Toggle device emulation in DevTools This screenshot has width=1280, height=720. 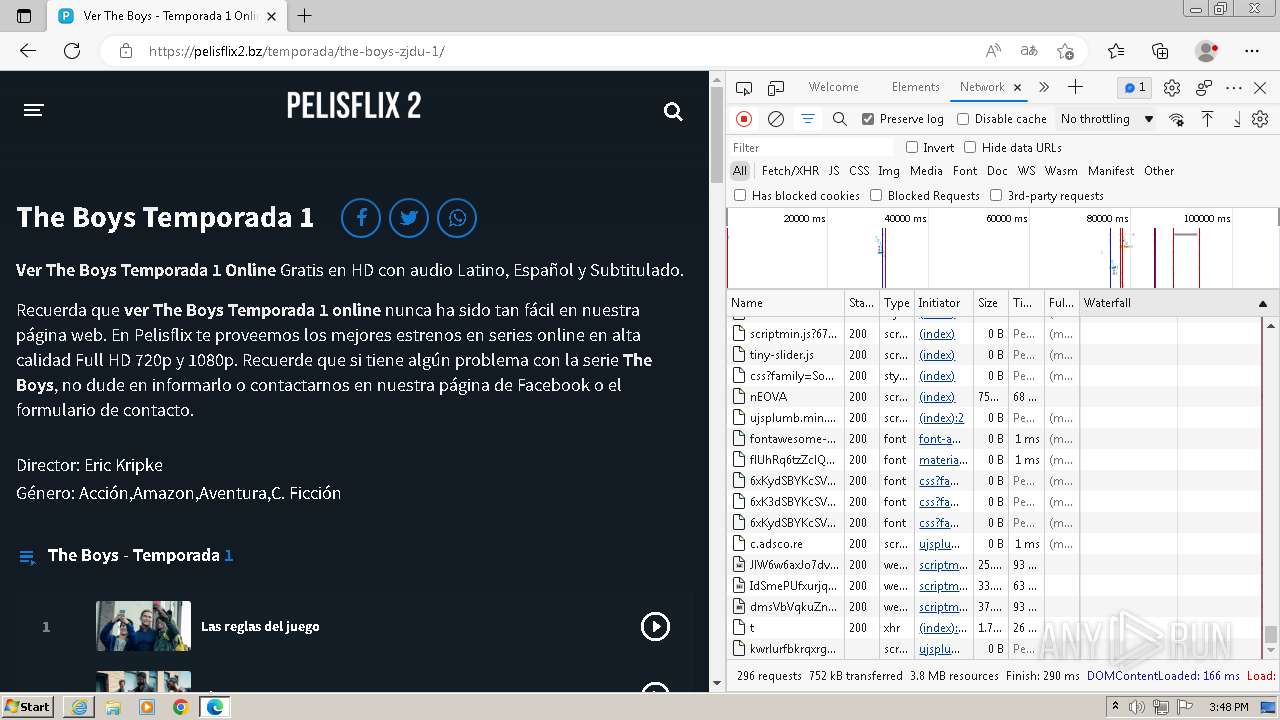click(x=776, y=88)
